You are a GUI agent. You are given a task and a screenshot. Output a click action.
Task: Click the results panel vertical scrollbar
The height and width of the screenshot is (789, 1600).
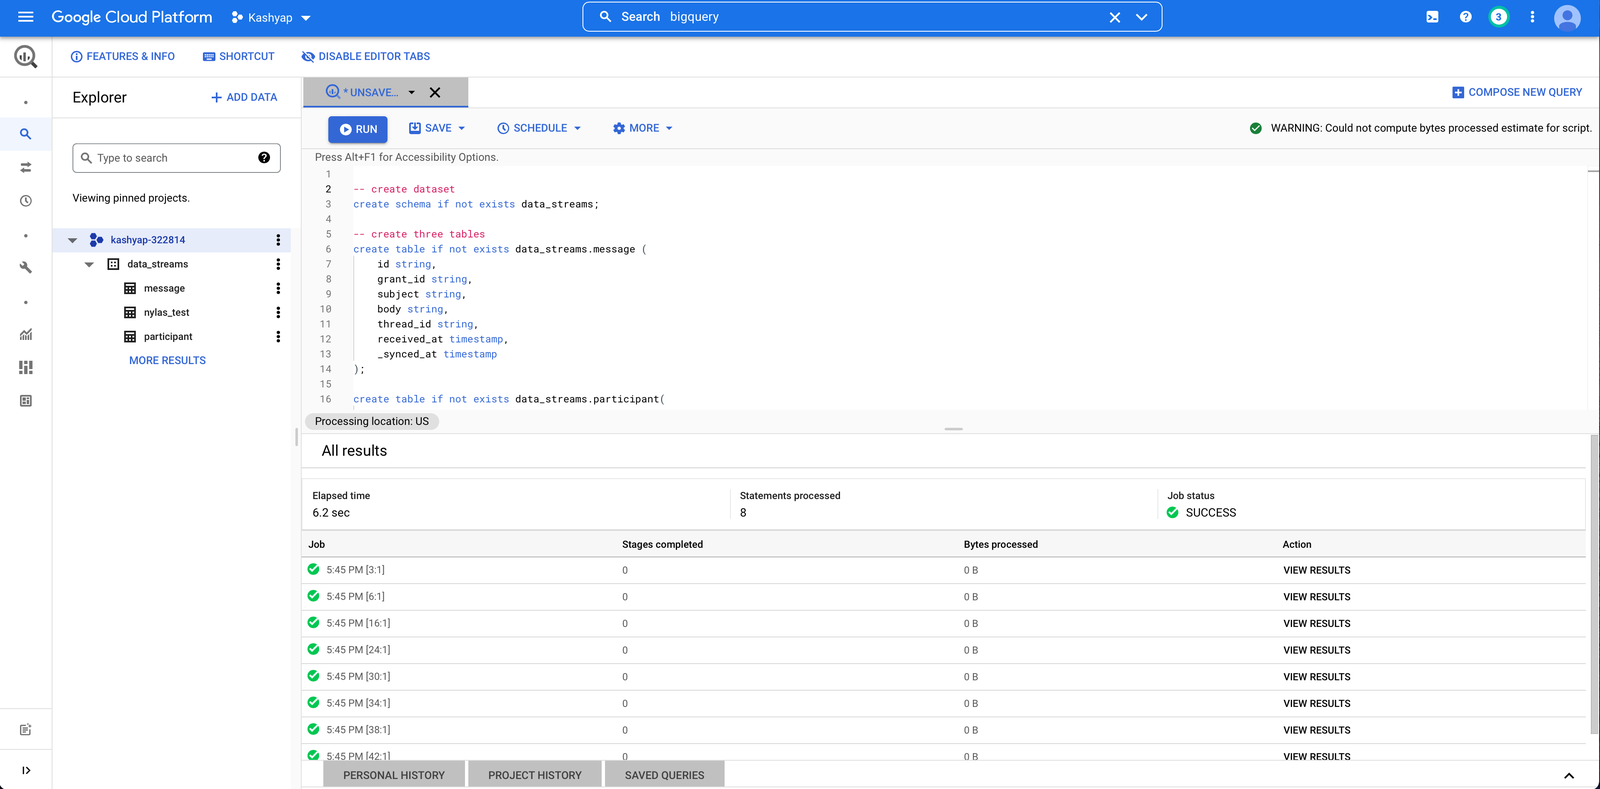[1594, 585]
